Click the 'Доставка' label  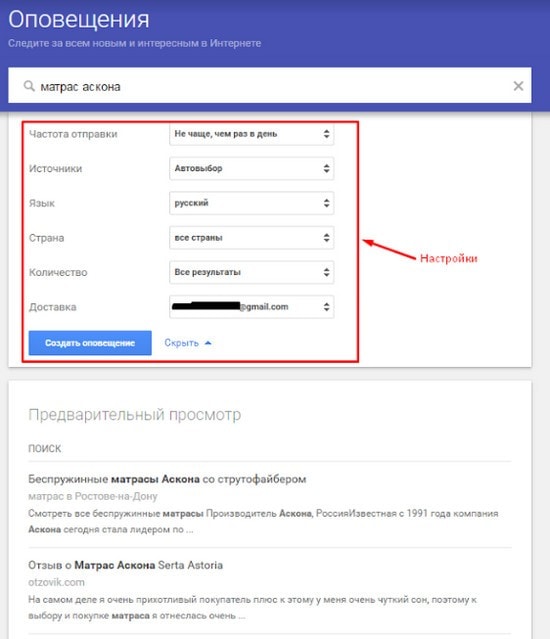pos(53,307)
